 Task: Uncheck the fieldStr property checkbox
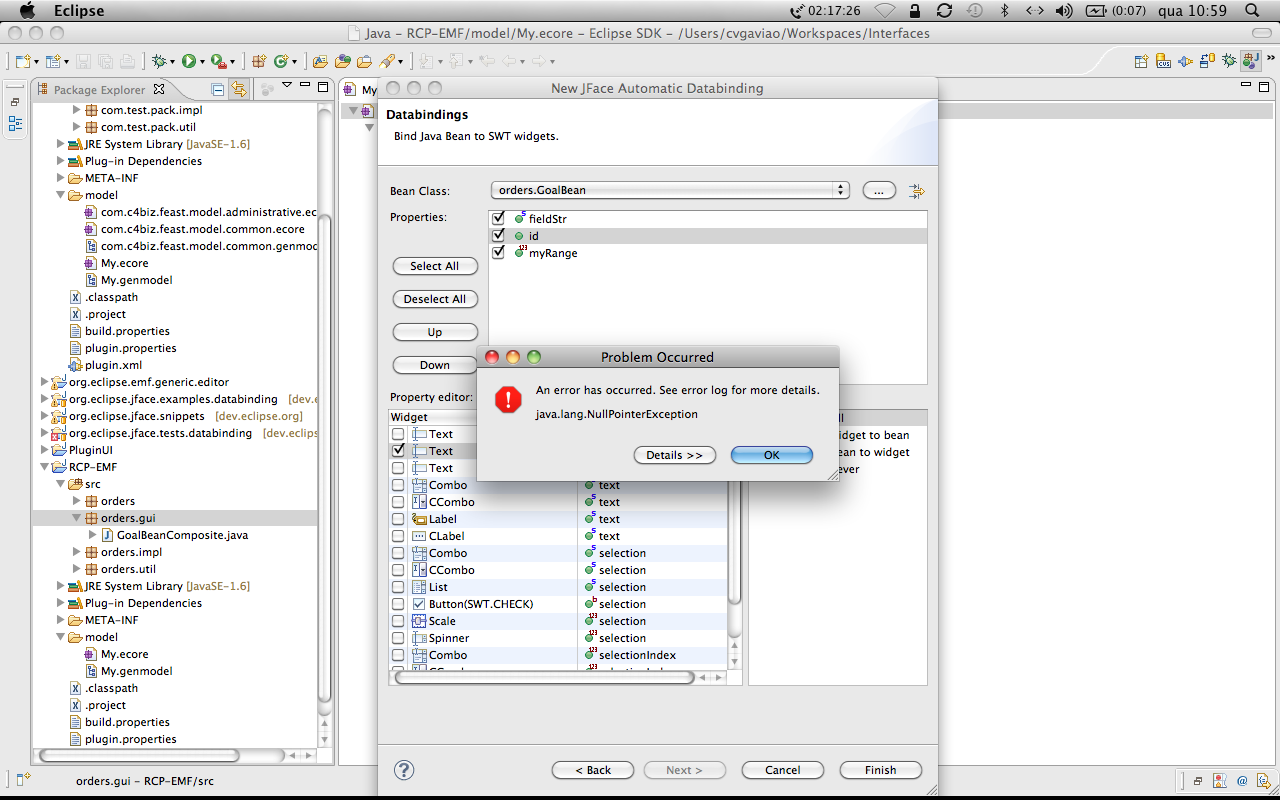coord(498,218)
